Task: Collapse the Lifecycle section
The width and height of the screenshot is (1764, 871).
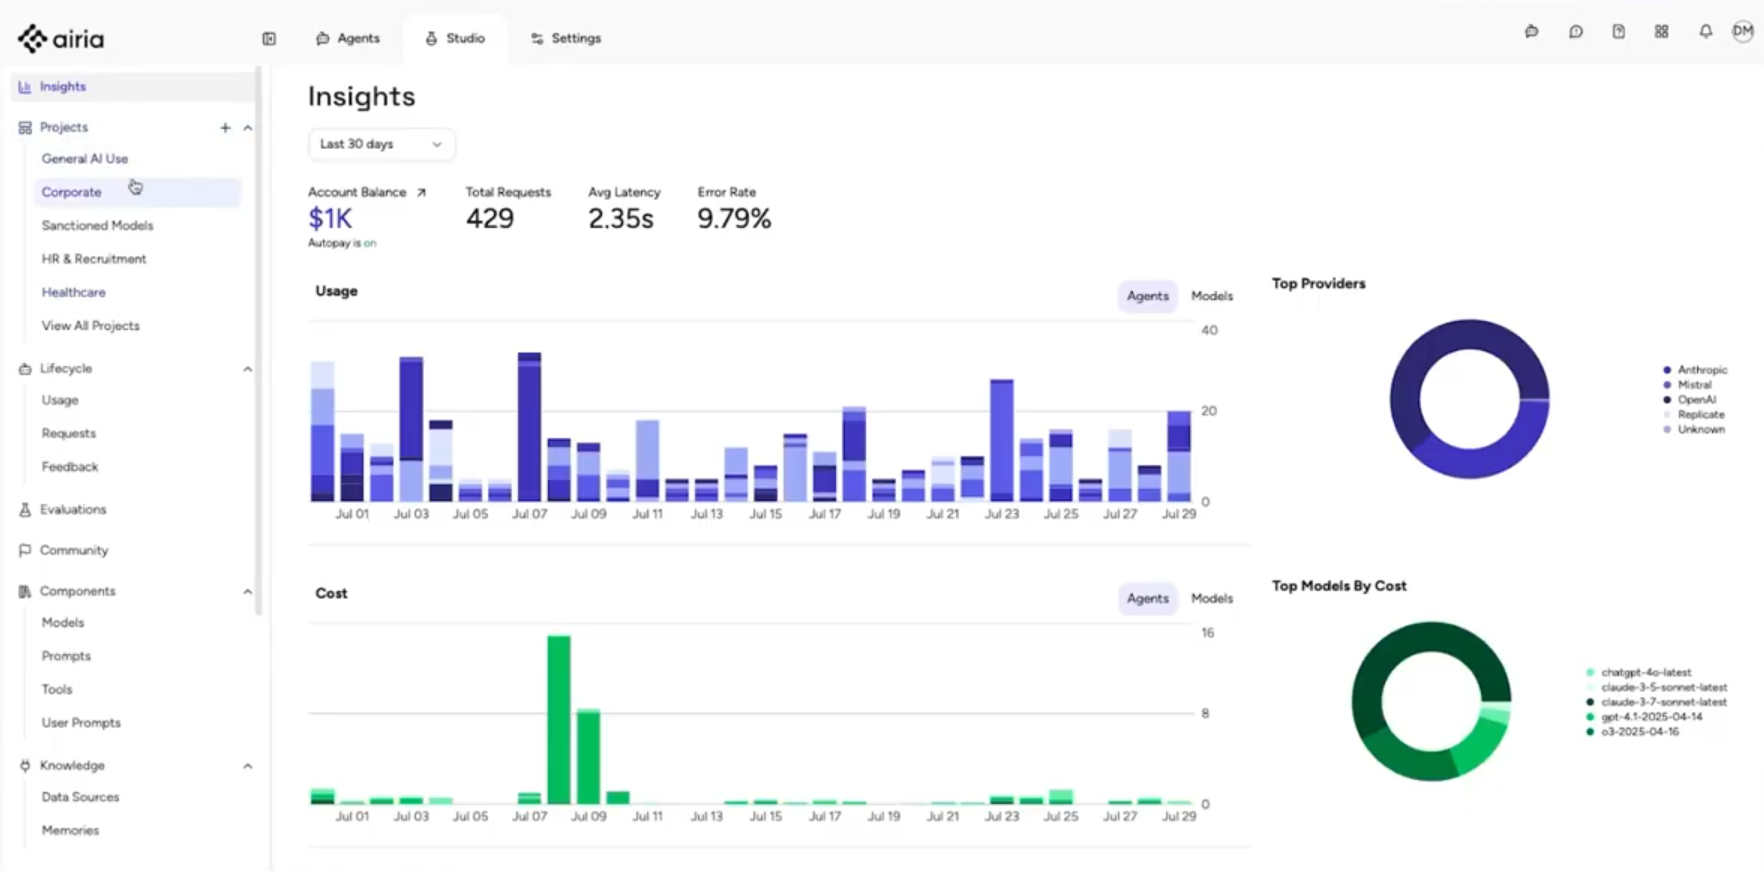Action: click(247, 369)
